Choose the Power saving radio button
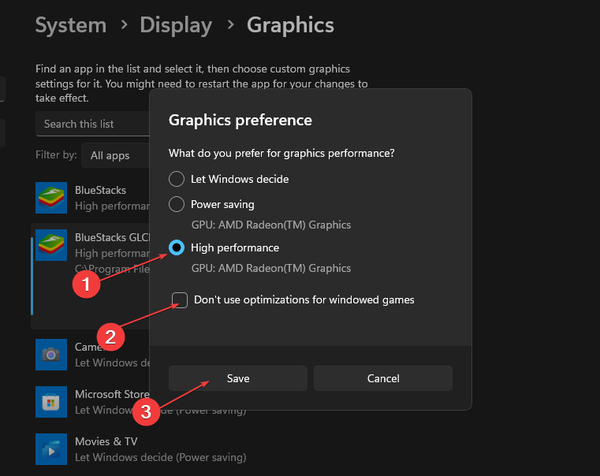The width and height of the screenshot is (600, 476). click(177, 204)
